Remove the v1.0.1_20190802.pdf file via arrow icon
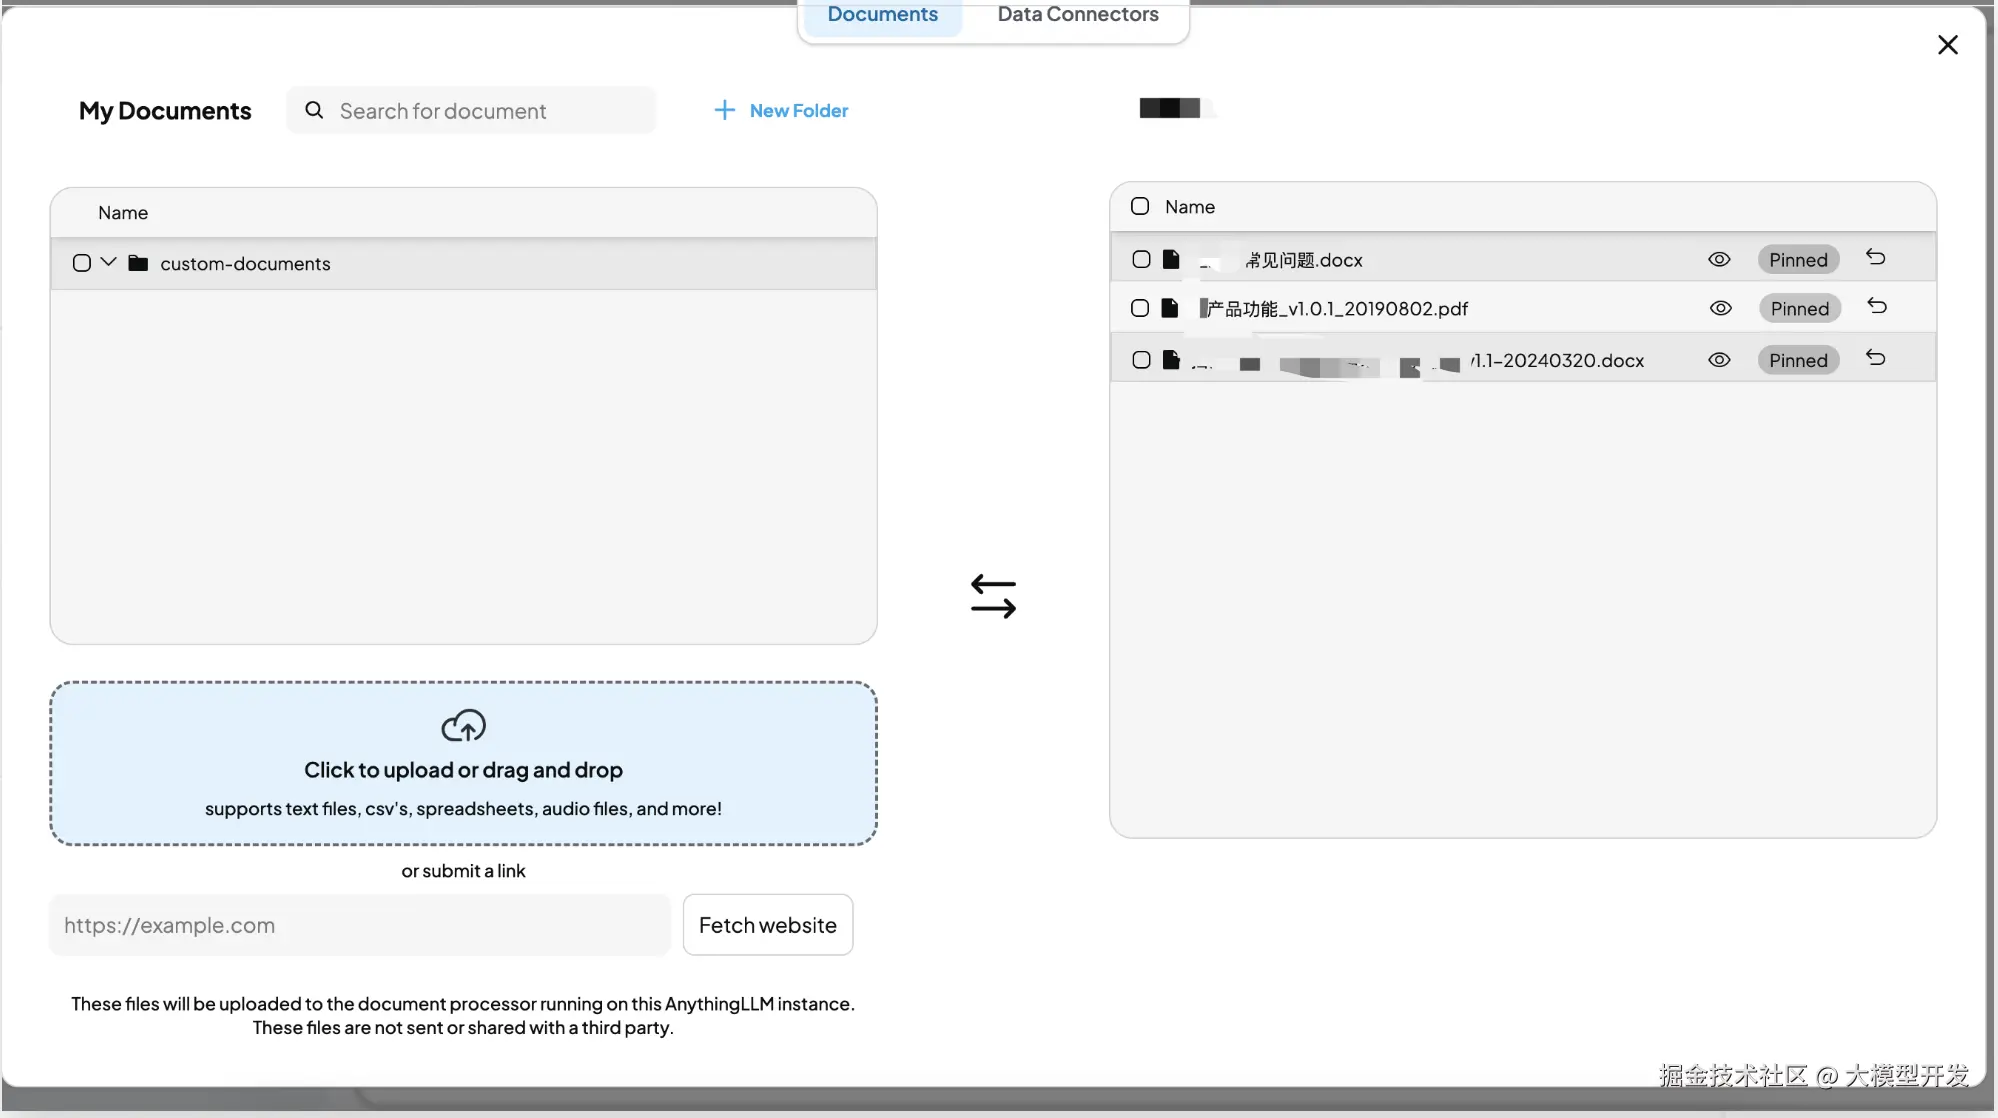 1876,307
